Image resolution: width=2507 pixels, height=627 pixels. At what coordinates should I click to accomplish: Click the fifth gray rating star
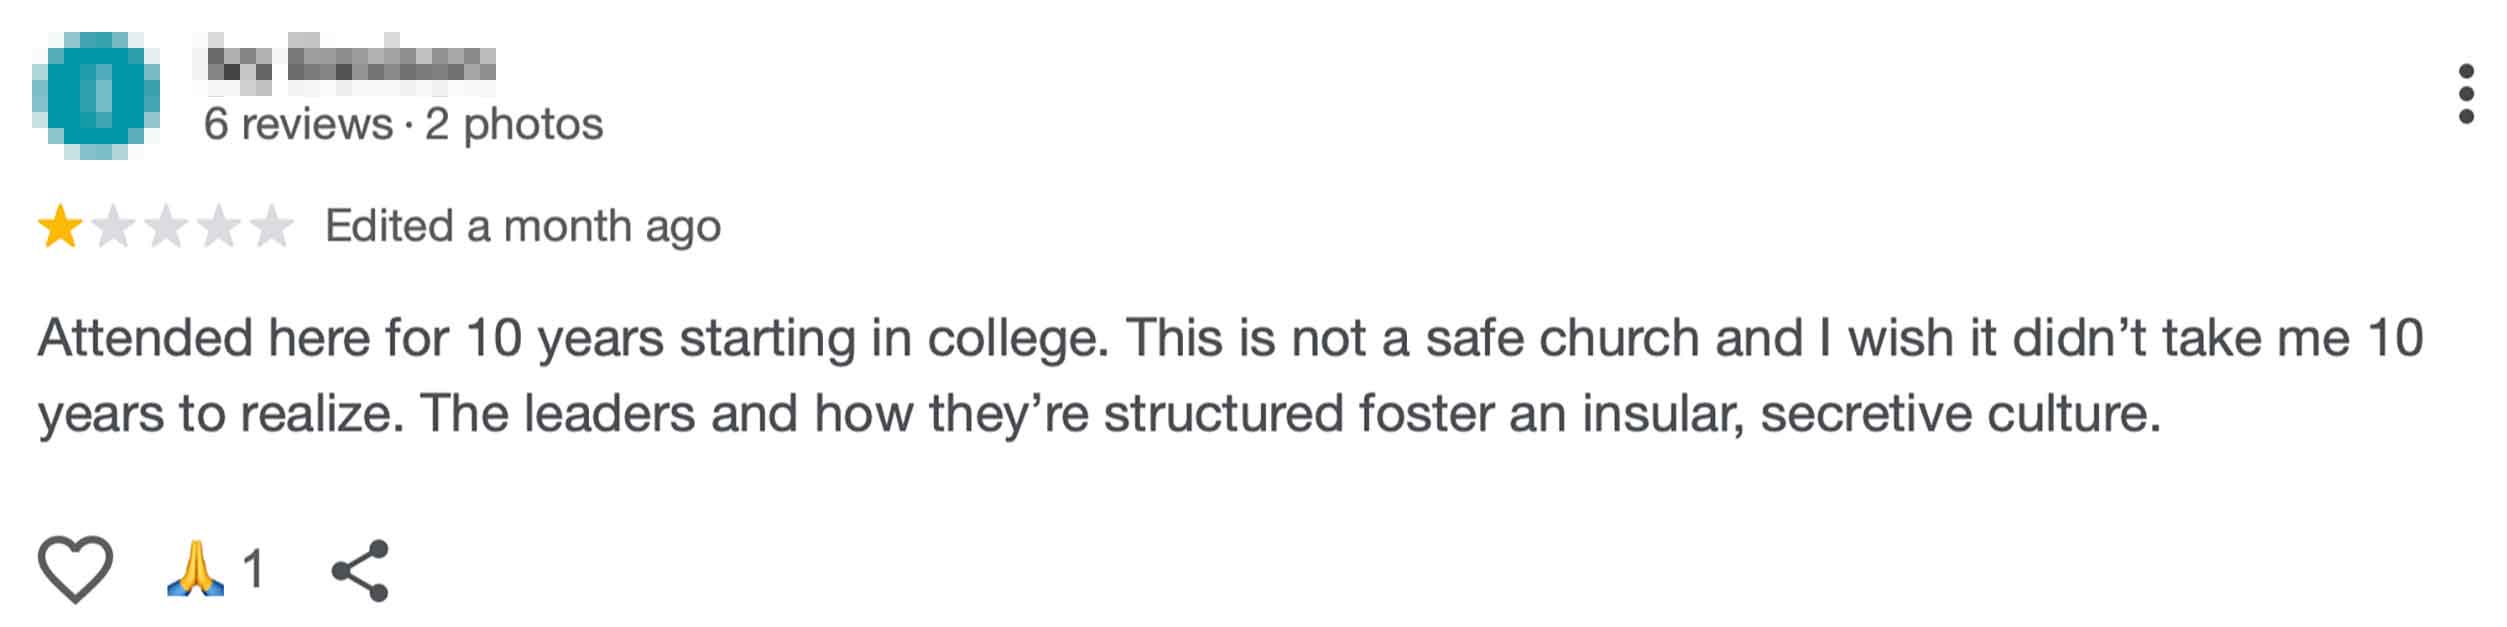[x=271, y=227]
